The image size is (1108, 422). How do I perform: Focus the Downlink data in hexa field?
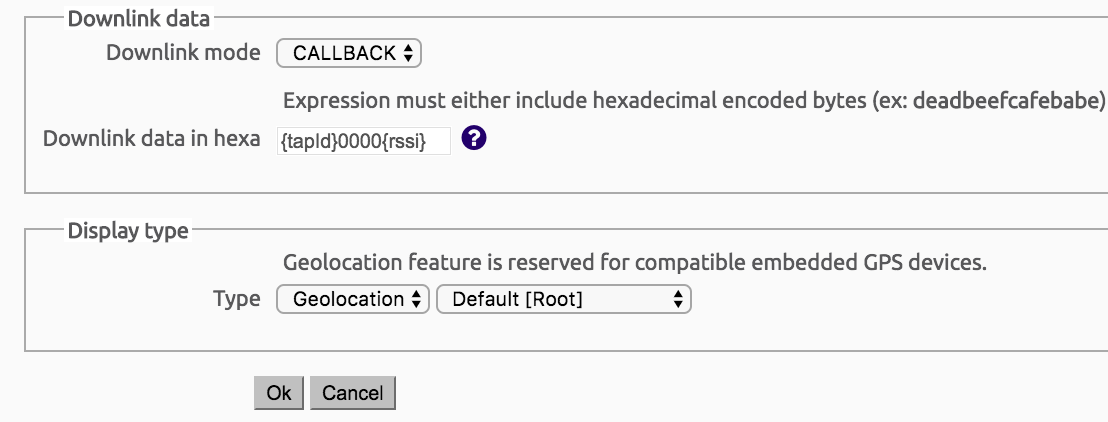(363, 141)
